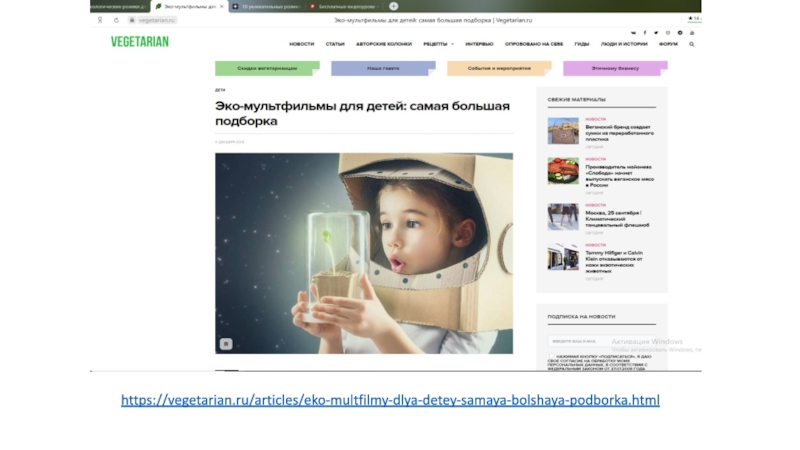Screen dimensions: 800x450
Task: Open the Facebook social icon
Action: click(x=644, y=33)
